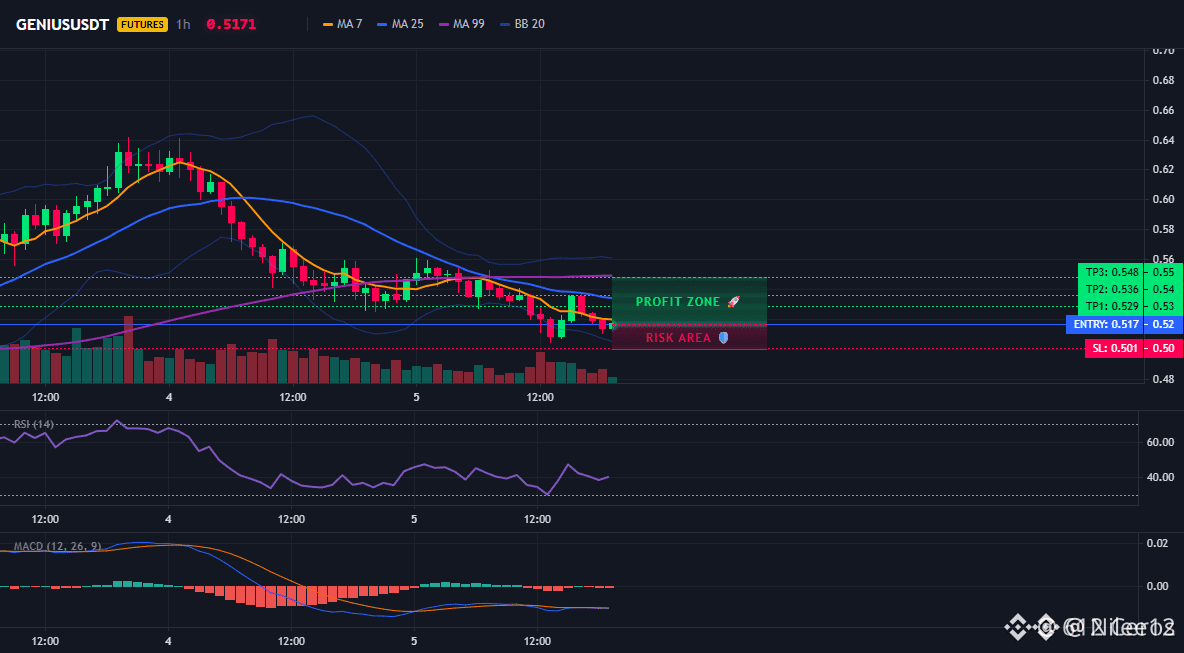1184x653 pixels.
Task: Click the TP2: 0.536 green label
Action: click(1112, 289)
